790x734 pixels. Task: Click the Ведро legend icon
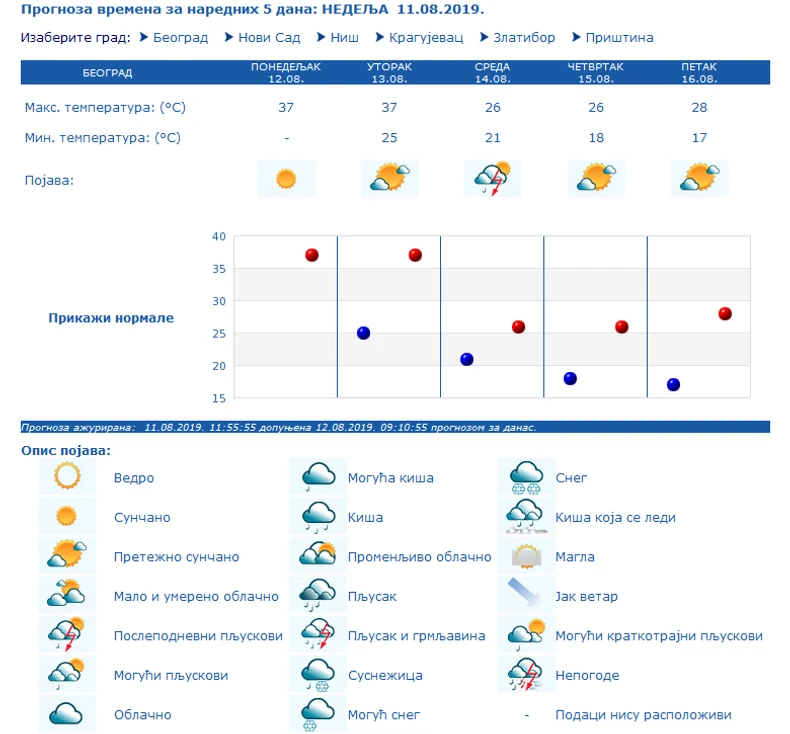click(67, 477)
